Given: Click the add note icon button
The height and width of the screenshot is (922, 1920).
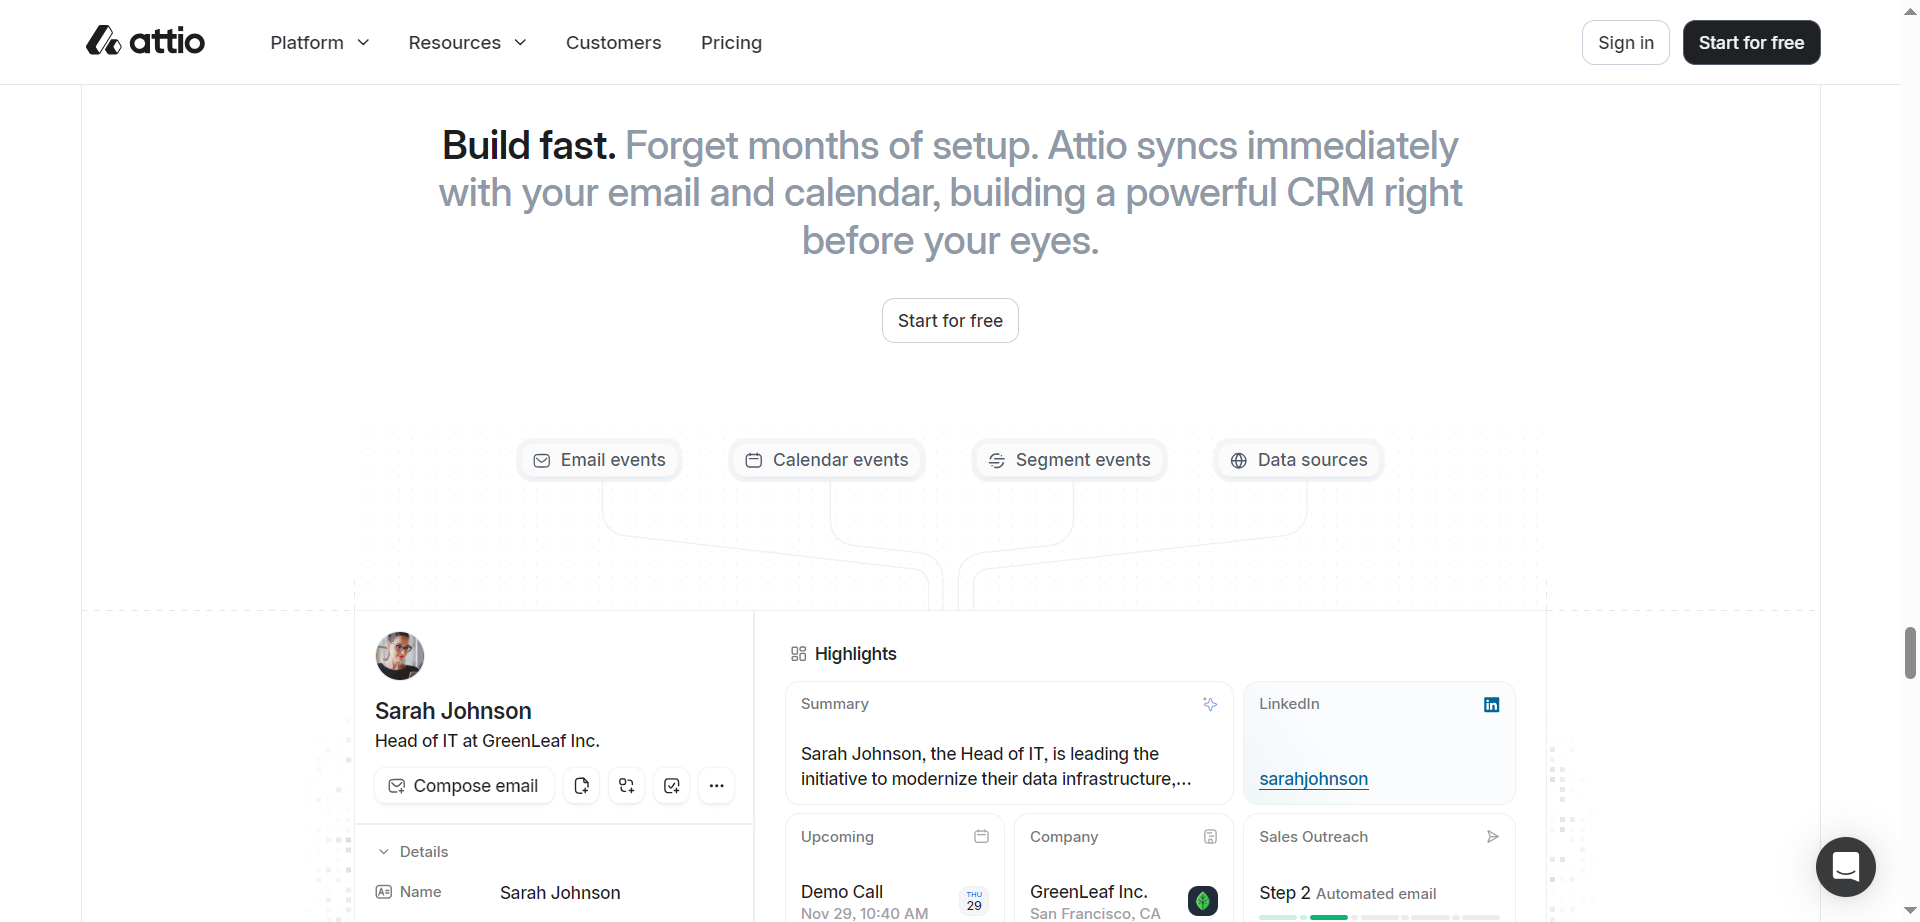Looking at the screenshot, I should tap(582, 786).
